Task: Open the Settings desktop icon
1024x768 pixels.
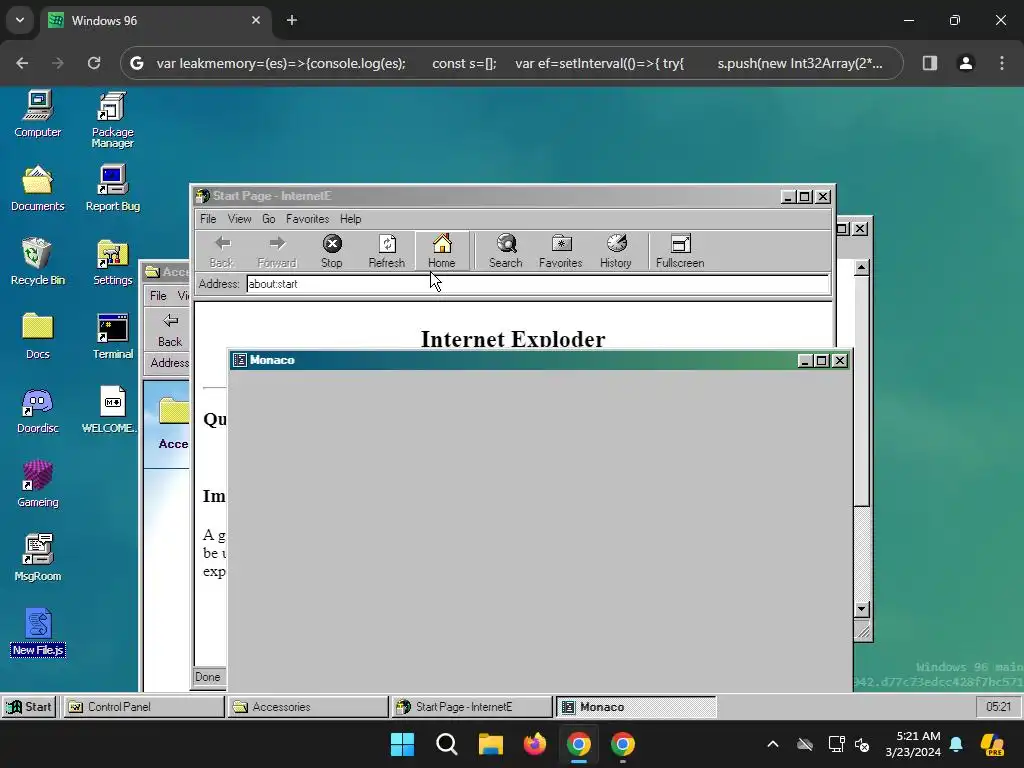Action: 112,262
